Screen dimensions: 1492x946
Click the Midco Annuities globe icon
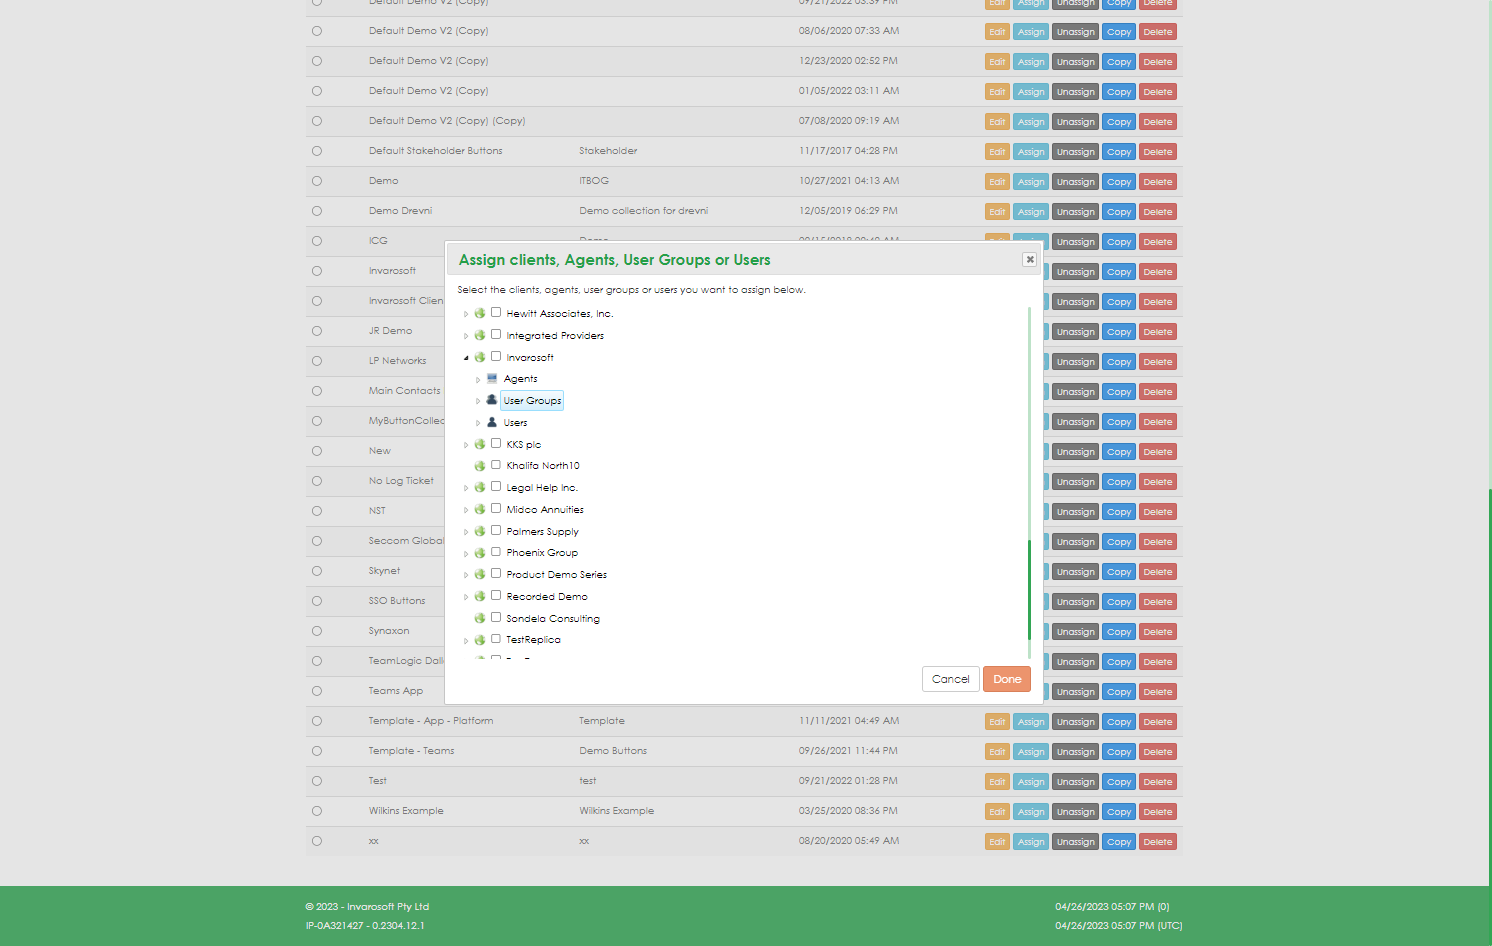(480, 509)
